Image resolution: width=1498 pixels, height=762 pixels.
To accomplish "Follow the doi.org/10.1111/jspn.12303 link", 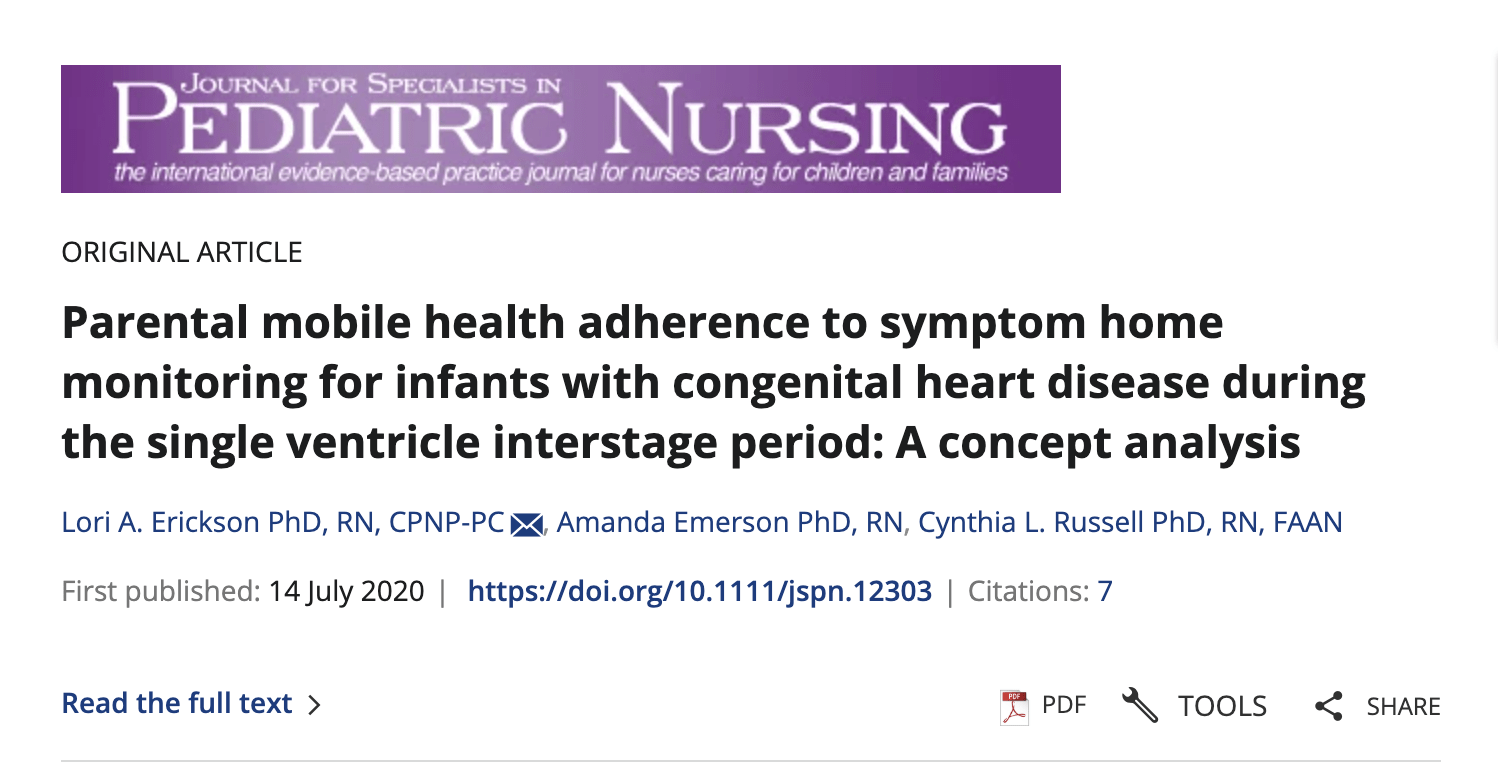I will click(x=700, y=592).
